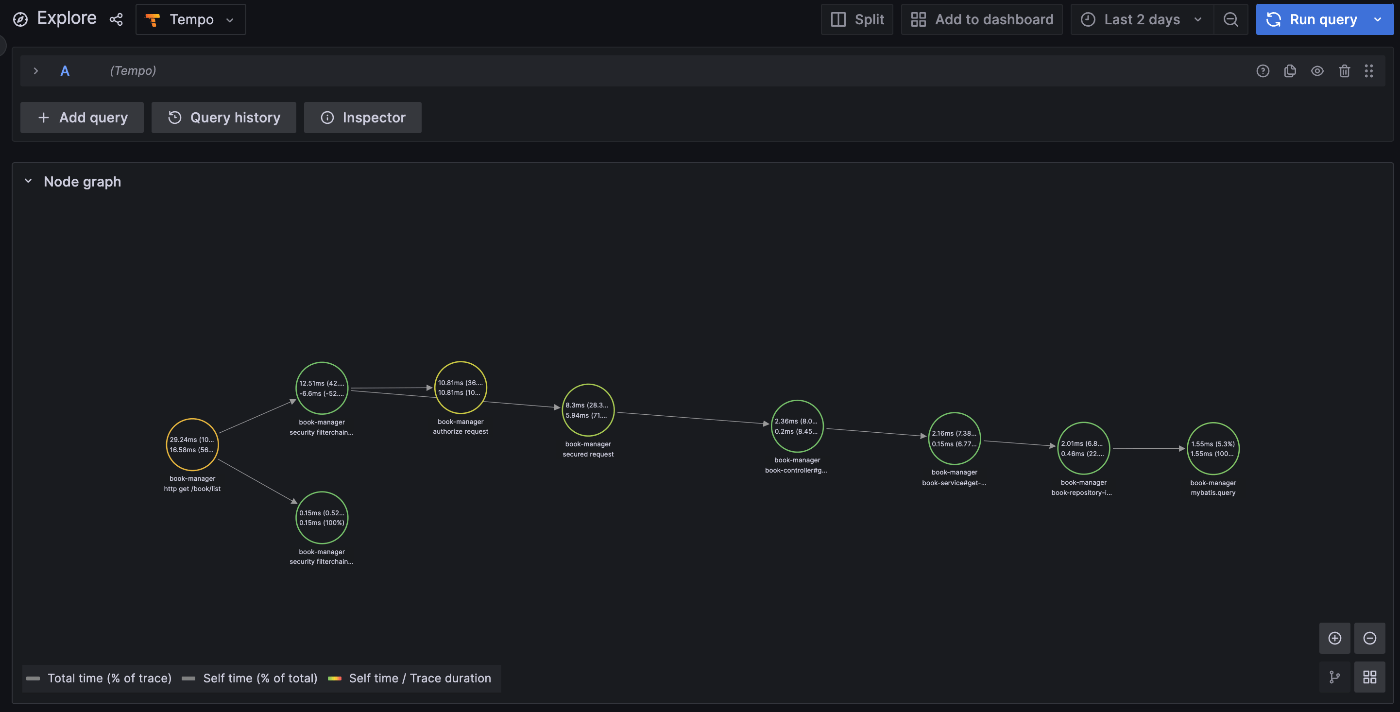Click the Node graph panel title
Screen dimensions: 1400x712
82,181
